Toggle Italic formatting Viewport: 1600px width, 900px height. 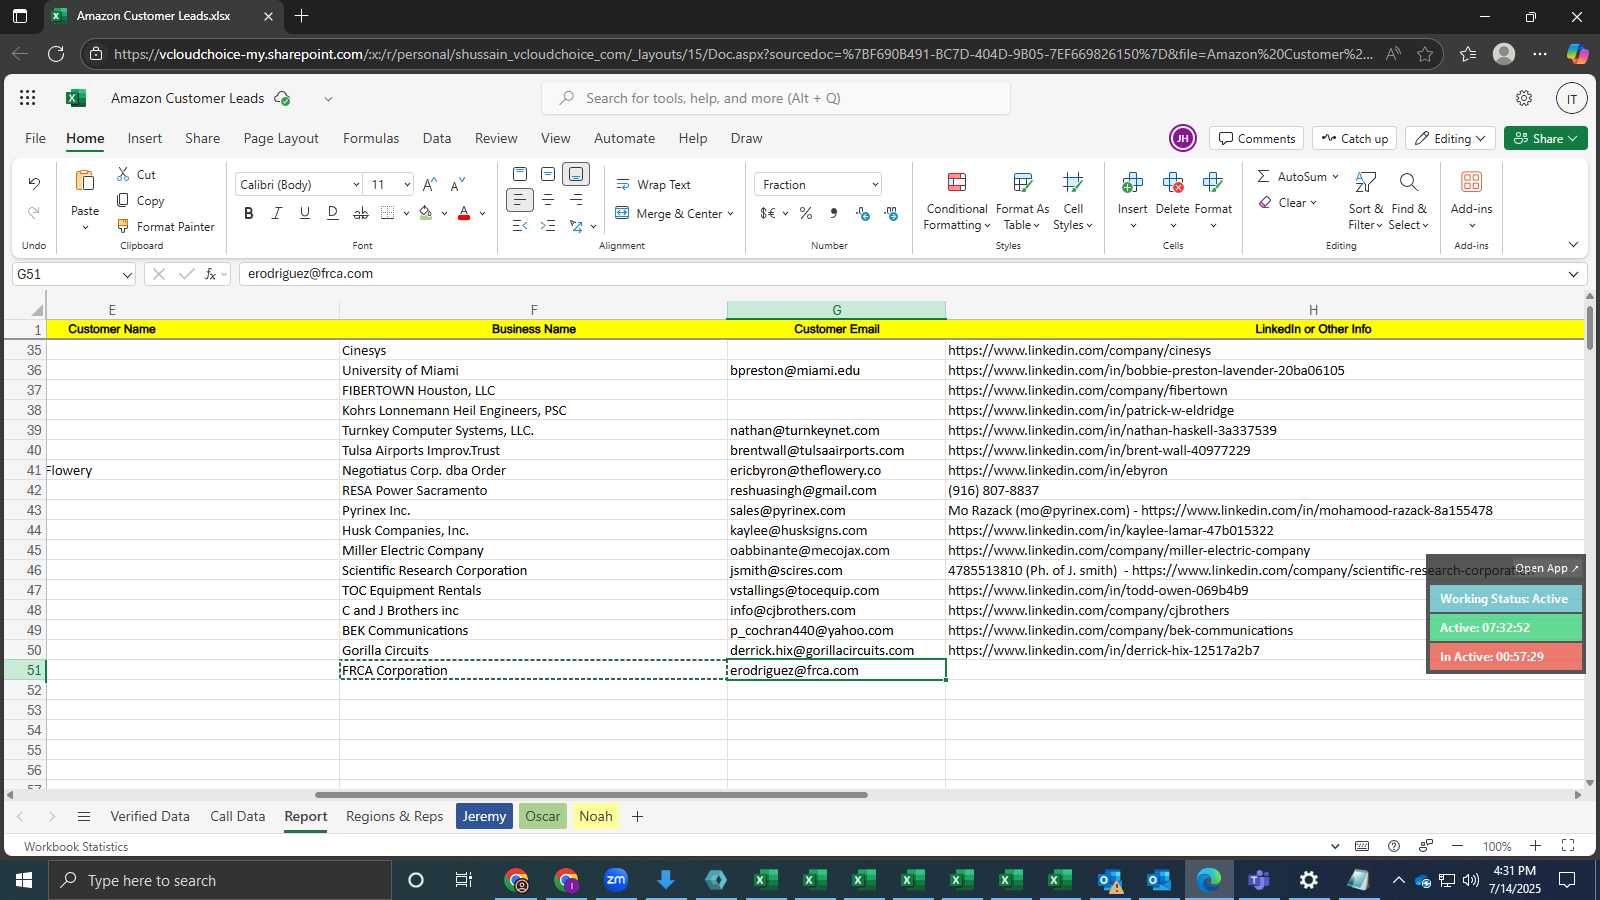[277, 213]
